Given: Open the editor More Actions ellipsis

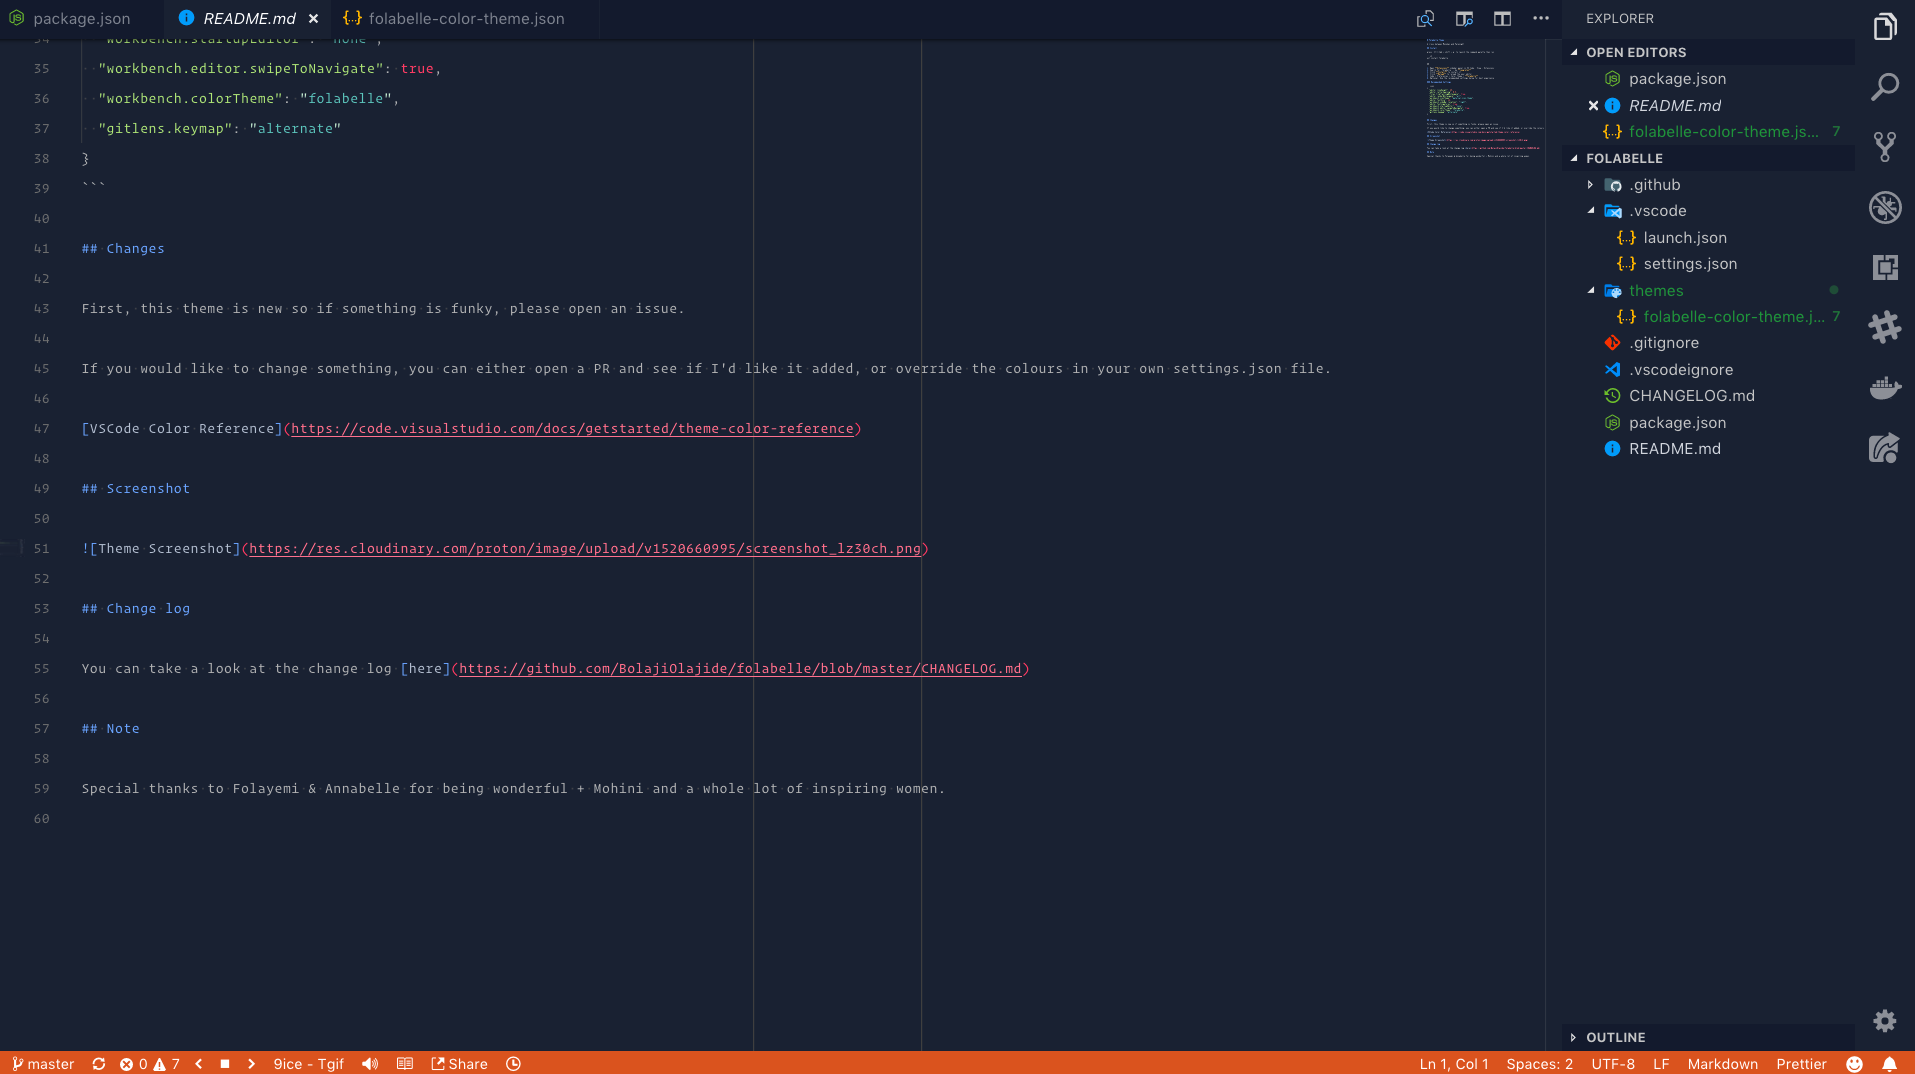Looking at the screenshot, I should click(1541, 18).
